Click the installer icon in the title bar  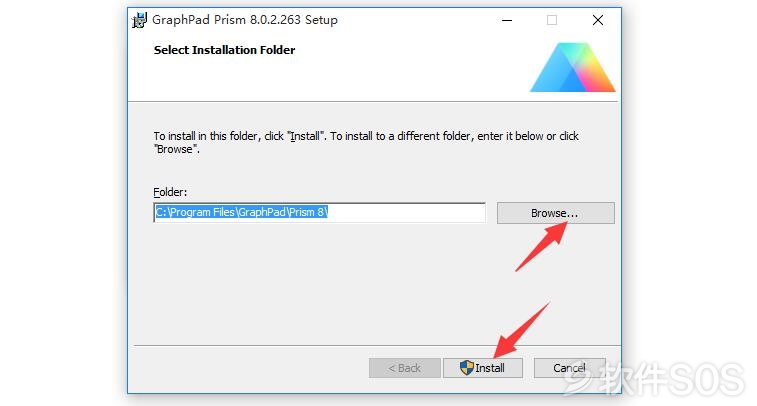(x=139, y=20)
